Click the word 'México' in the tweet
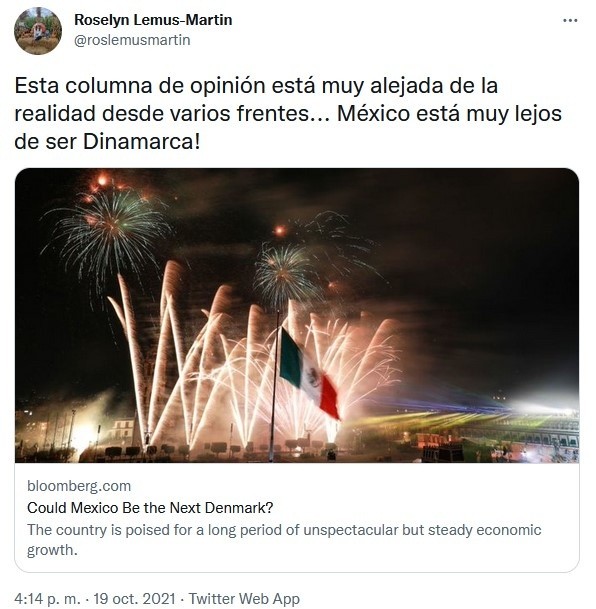 [x=373, y=114]
